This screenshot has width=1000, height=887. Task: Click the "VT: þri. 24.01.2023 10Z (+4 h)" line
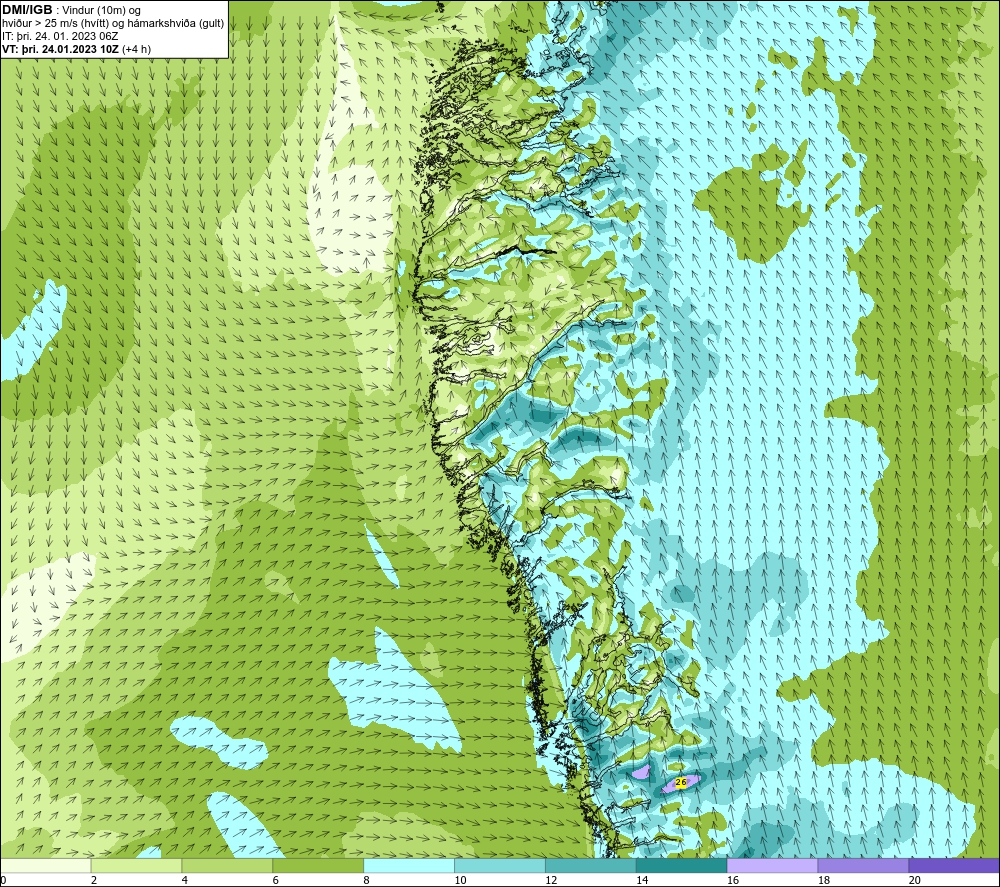coord(77,49)
